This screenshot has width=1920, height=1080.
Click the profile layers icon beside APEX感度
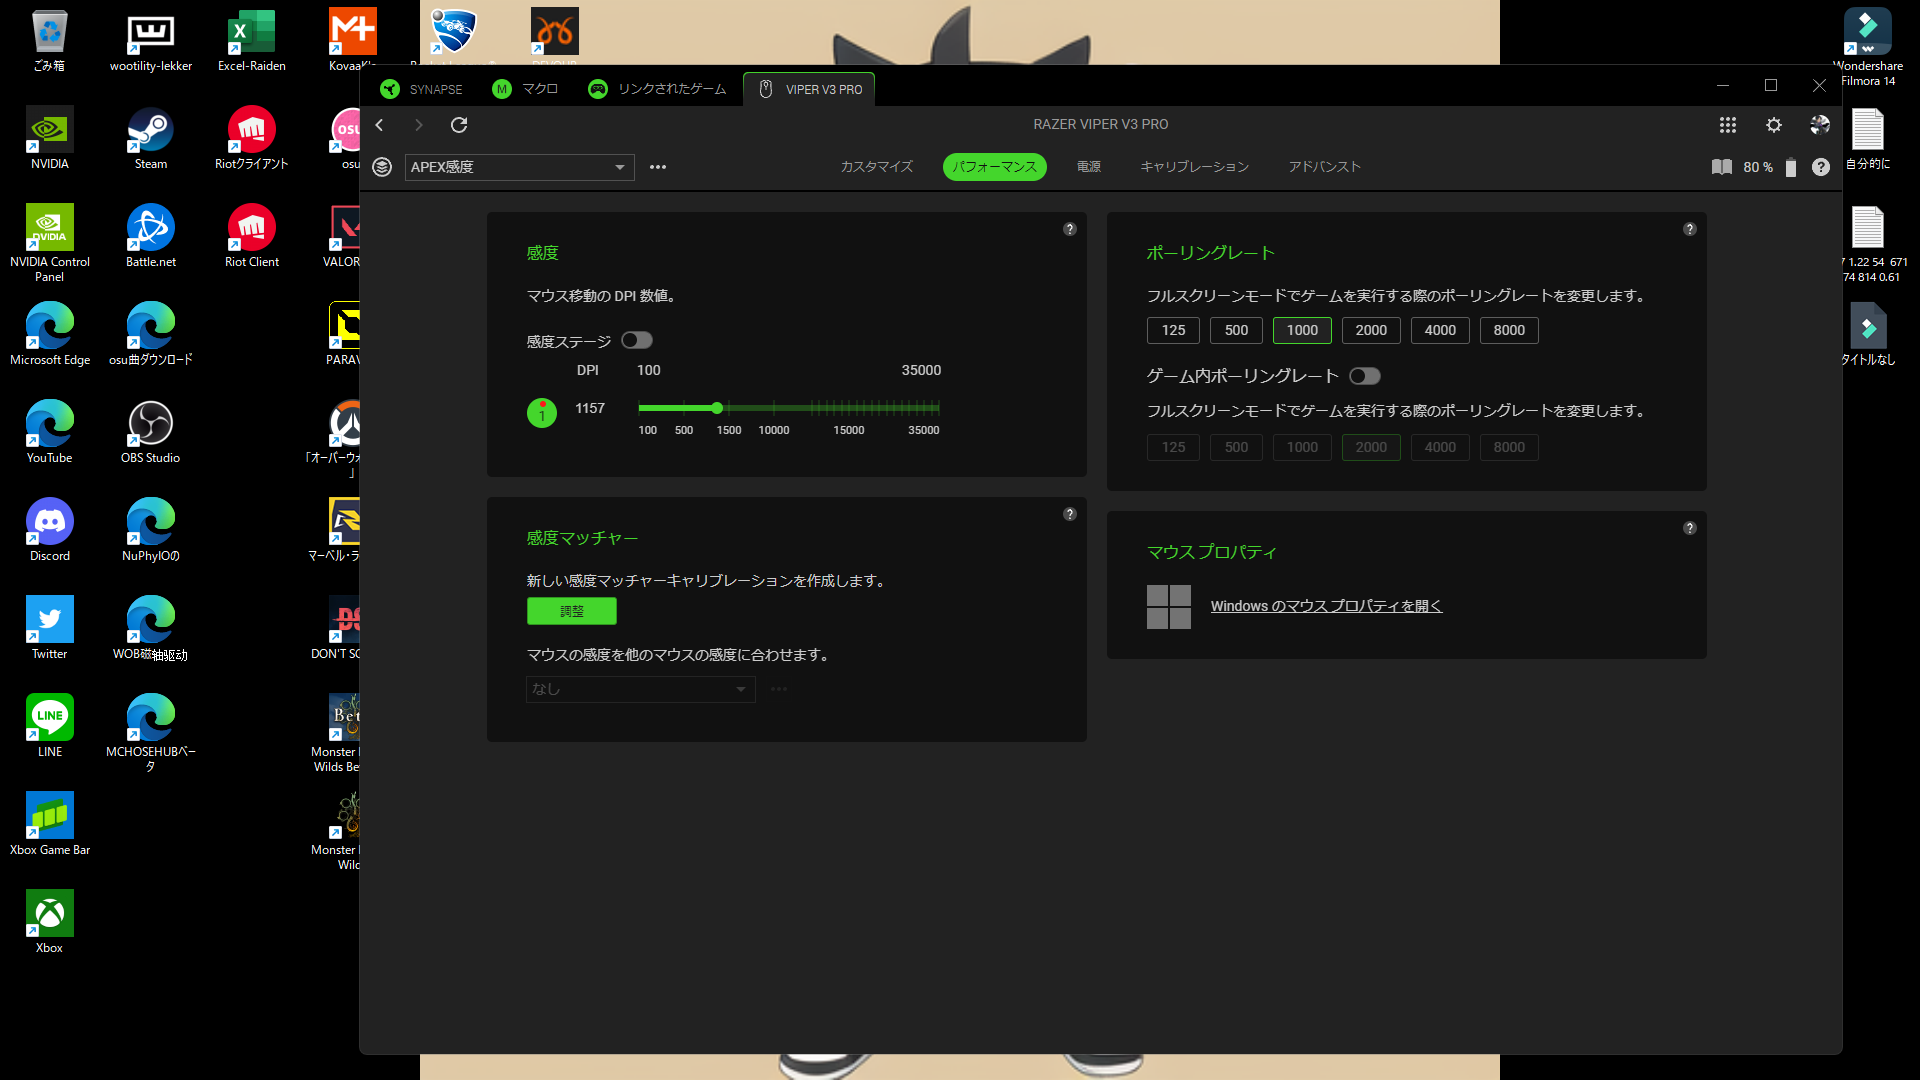[x=382, y=167]
